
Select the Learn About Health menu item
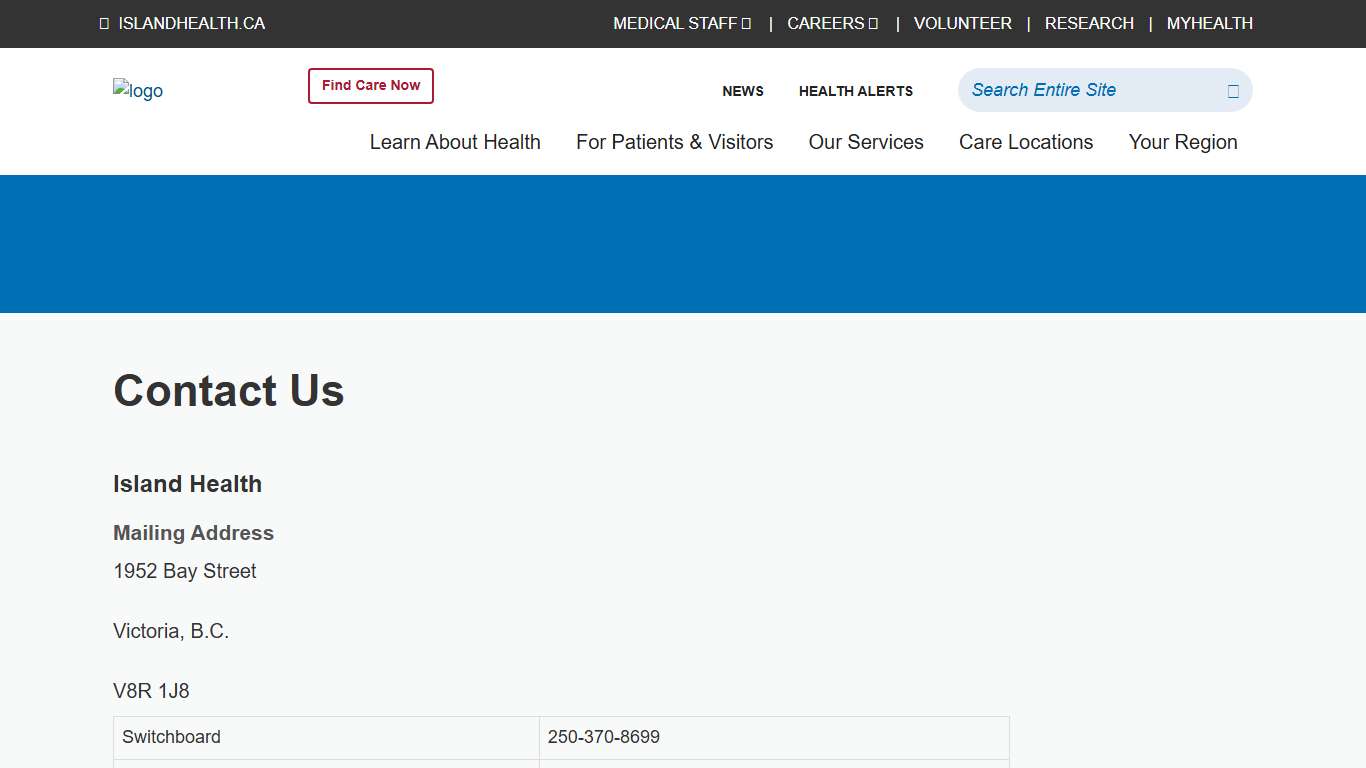point(455,142)
